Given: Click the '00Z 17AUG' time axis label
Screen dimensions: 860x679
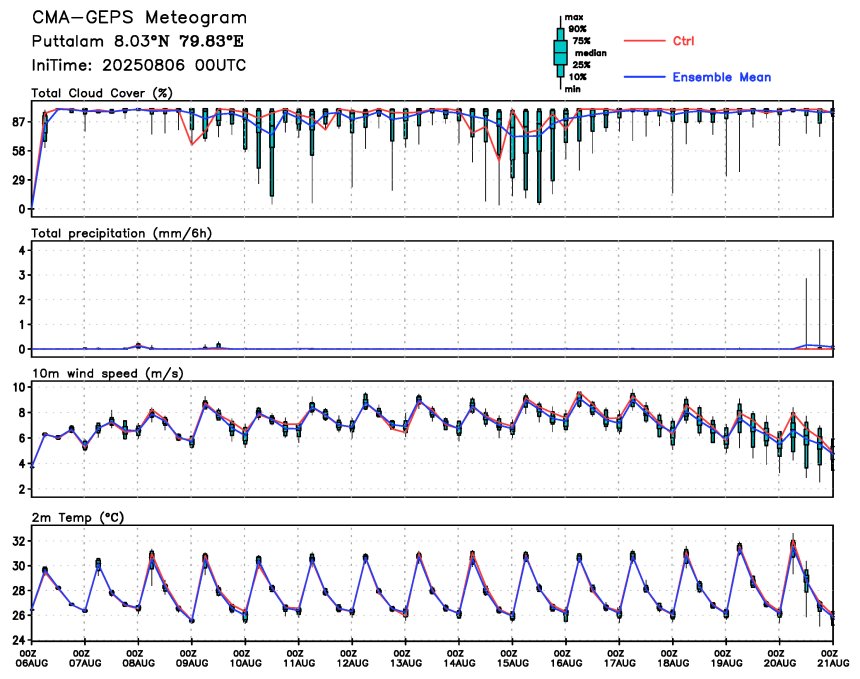Looking at the screenshot, I should click(x=620, y=658).
